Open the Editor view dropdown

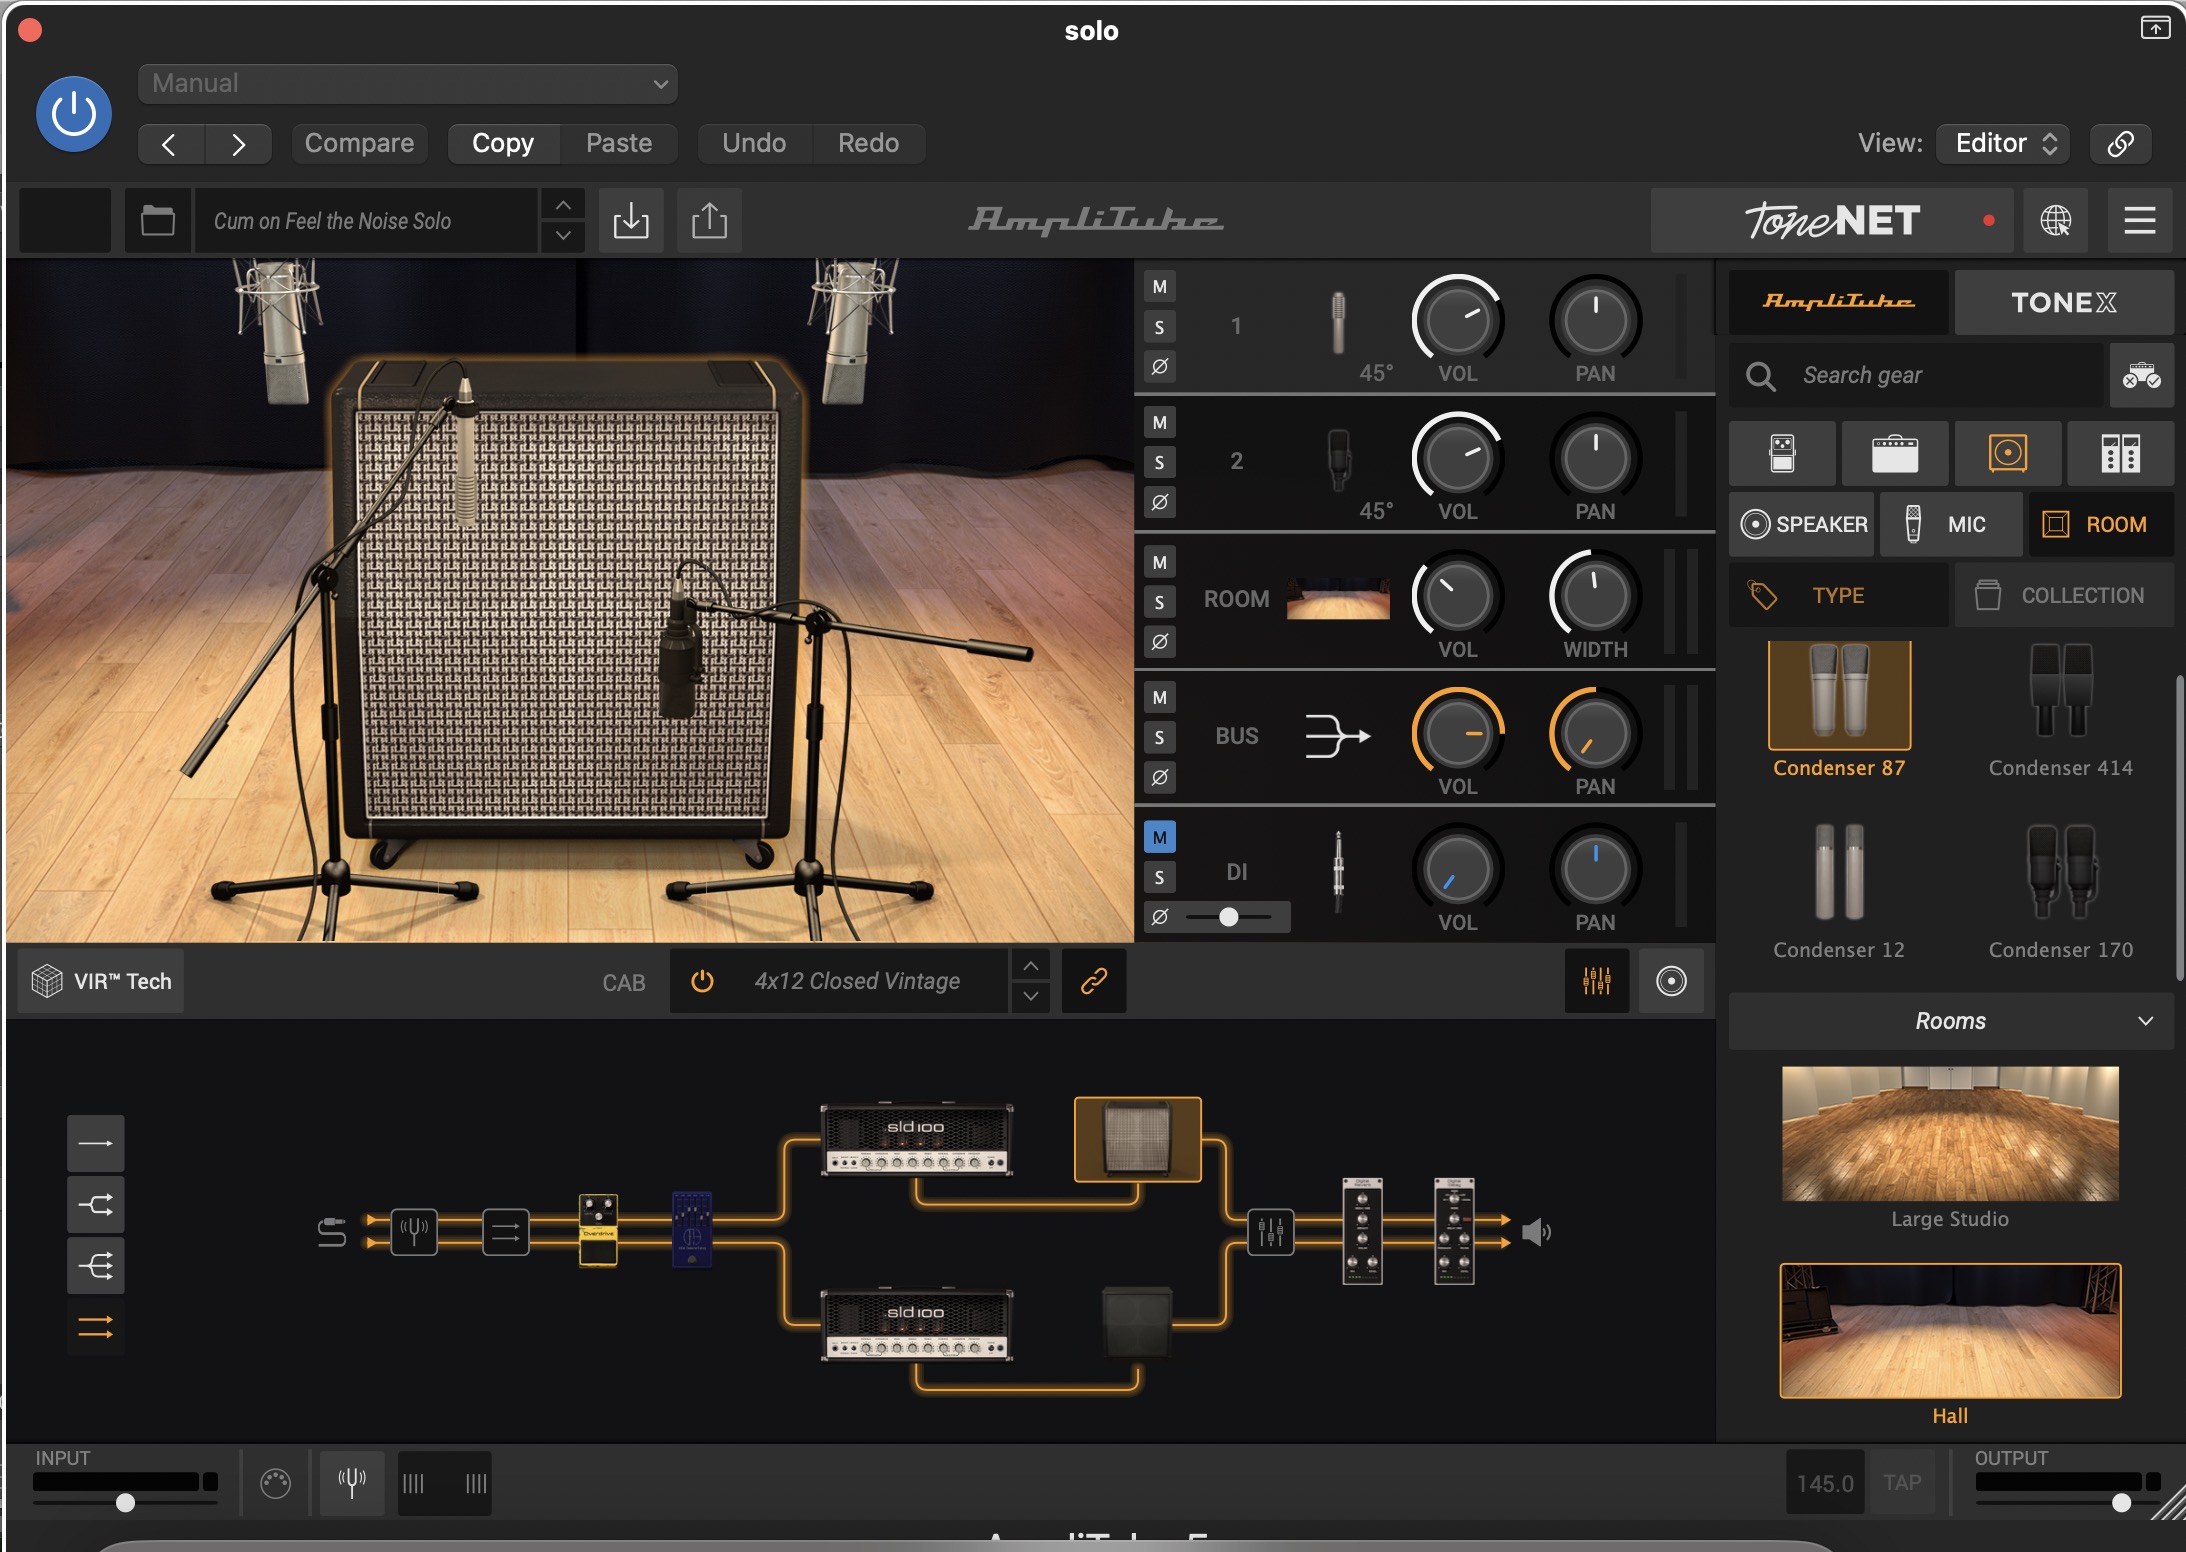[x=2002, y=143]
